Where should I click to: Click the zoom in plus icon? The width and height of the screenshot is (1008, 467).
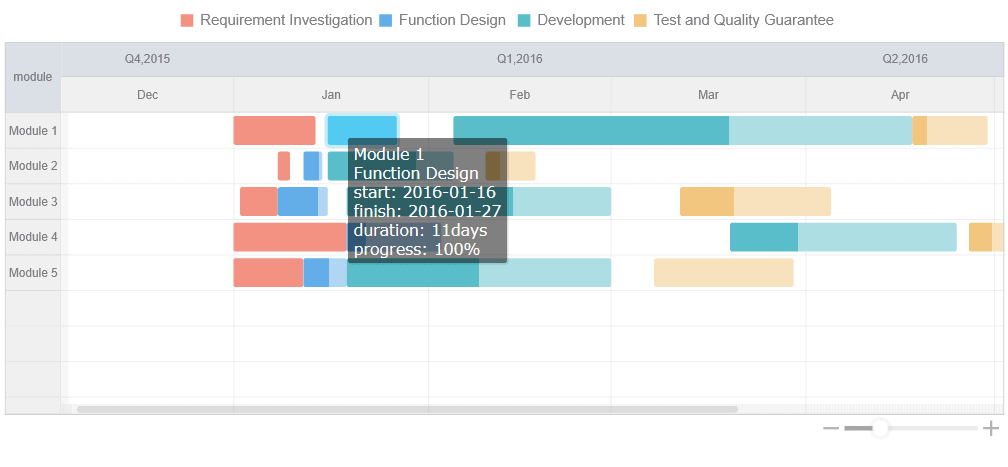click(x=991, y=429)
